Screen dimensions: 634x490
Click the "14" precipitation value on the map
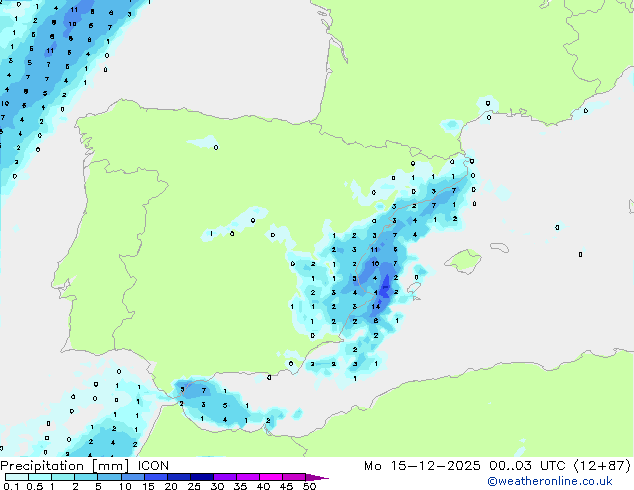pyautogui.click(x=376, y=307)
